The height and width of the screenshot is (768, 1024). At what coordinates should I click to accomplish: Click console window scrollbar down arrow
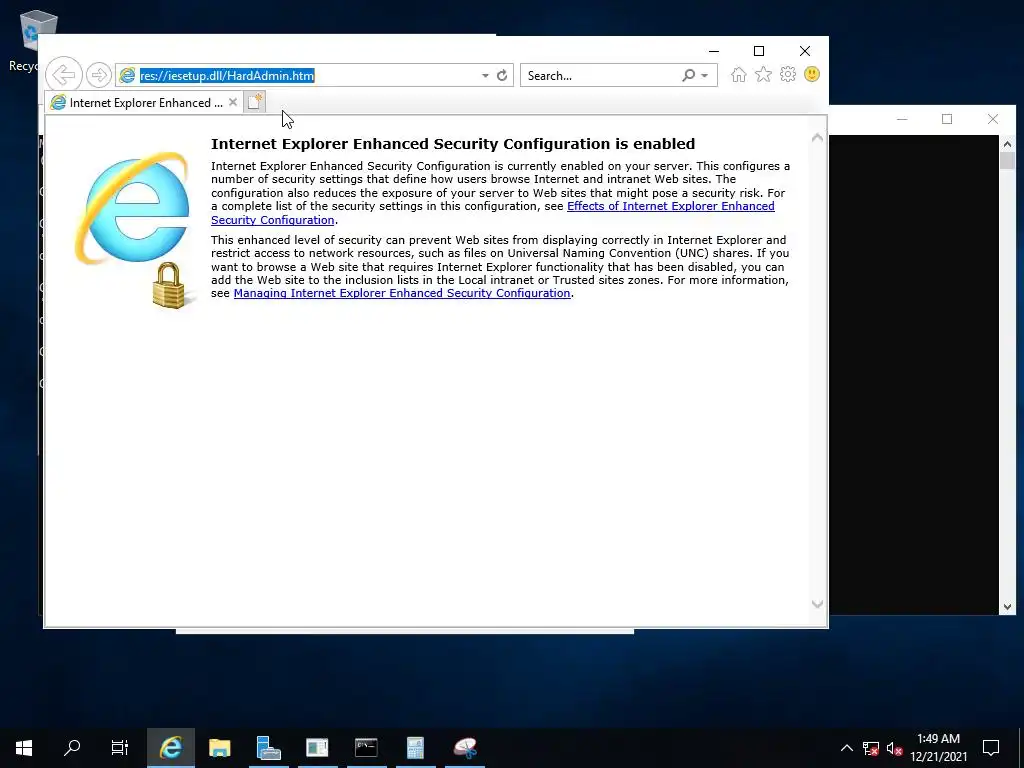click(x=1007, y=607)
